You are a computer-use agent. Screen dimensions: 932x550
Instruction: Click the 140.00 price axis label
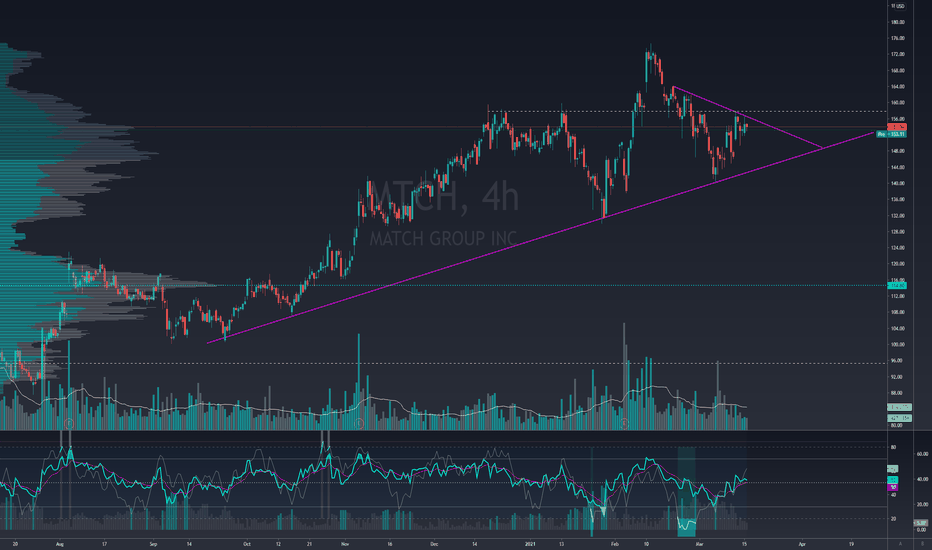(898, 183)
